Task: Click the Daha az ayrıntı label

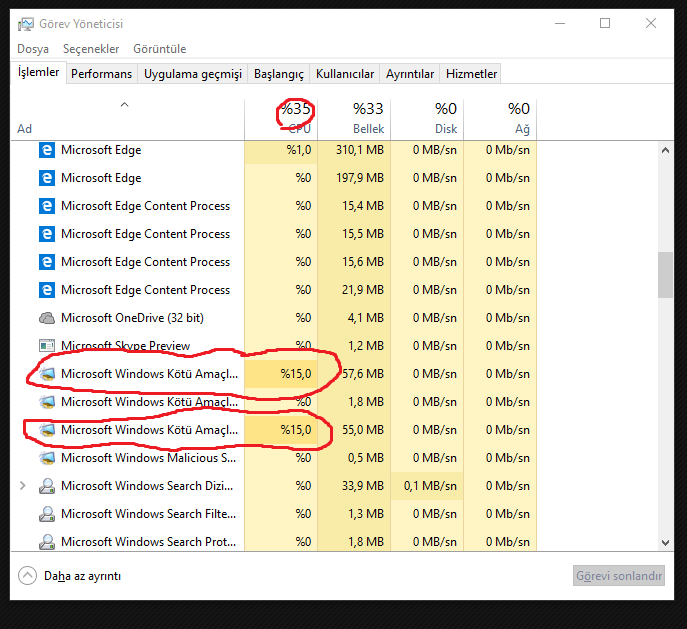Action: [x=82, y=576]
